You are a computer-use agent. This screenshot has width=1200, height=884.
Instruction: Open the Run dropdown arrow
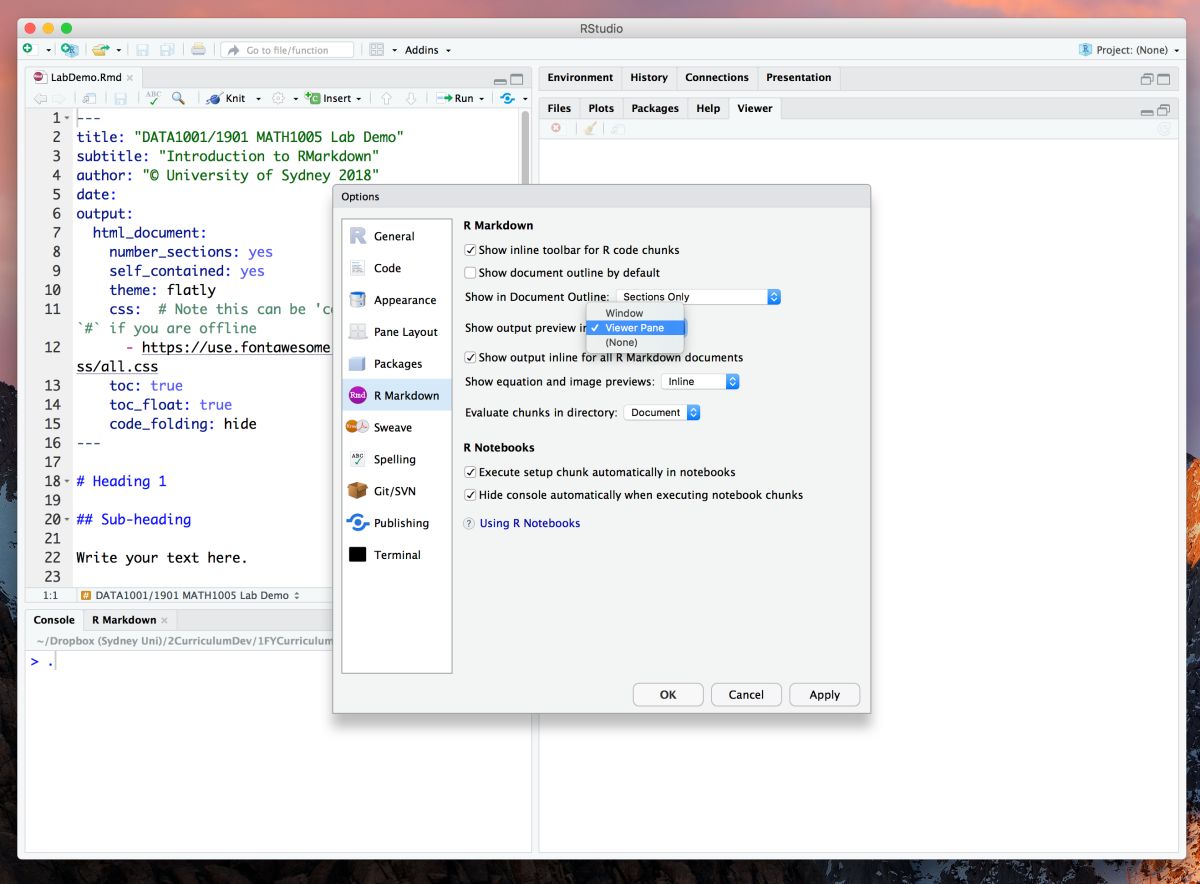(x=481, y=99)
